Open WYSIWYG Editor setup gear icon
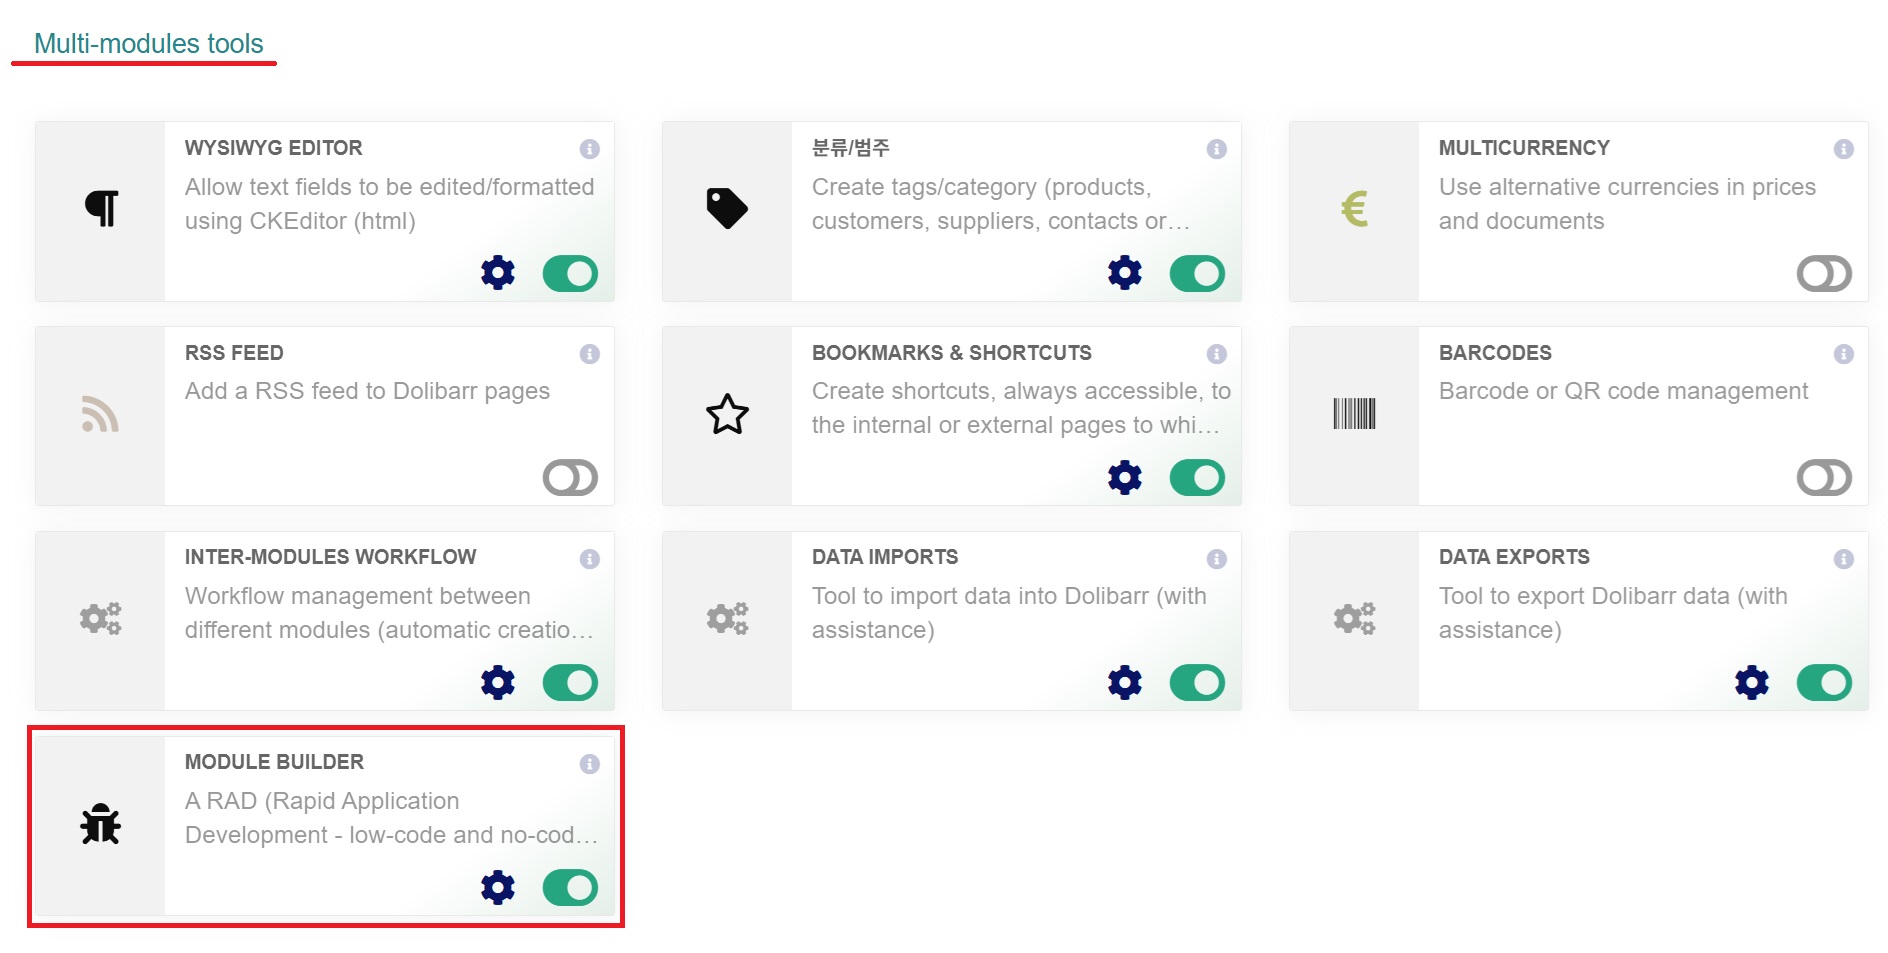 click(x=498, y=273)
